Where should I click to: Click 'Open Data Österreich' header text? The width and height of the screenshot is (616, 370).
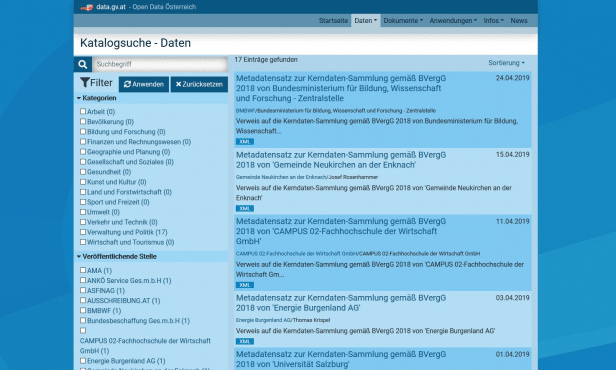pyautogui.click(x=164, y=7)
